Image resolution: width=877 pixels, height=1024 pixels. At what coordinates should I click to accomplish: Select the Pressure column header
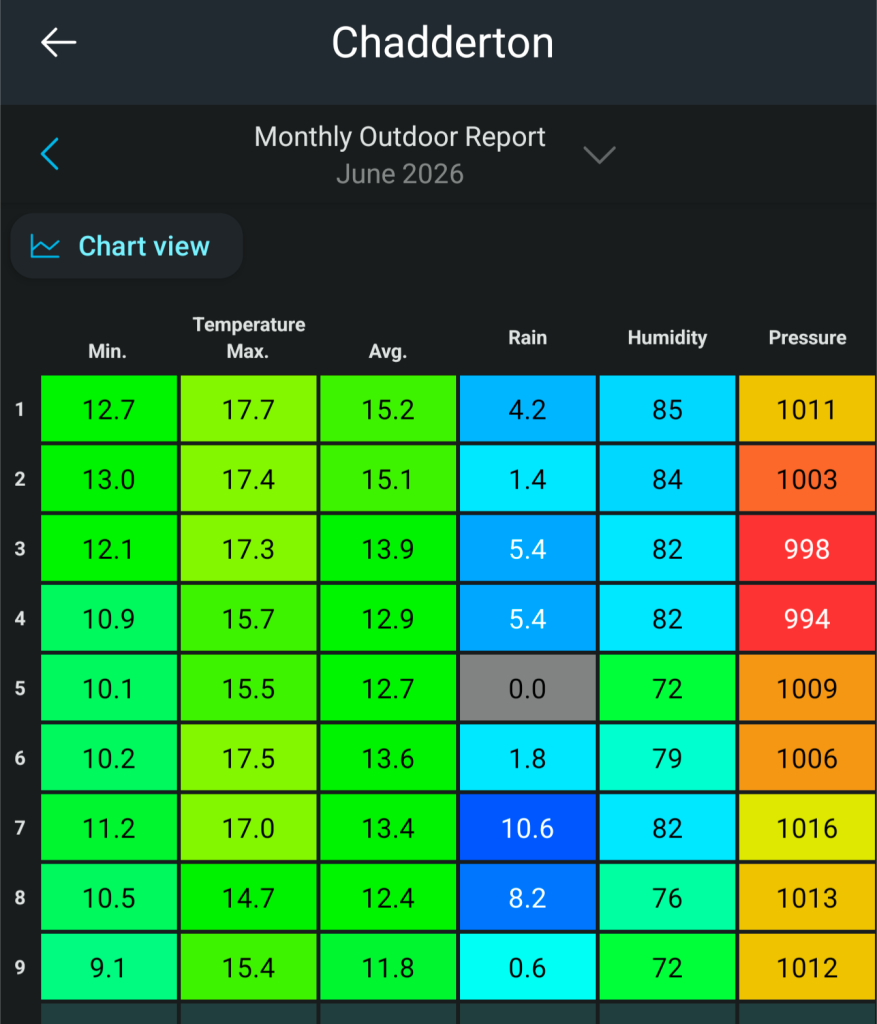click(807, 338)
